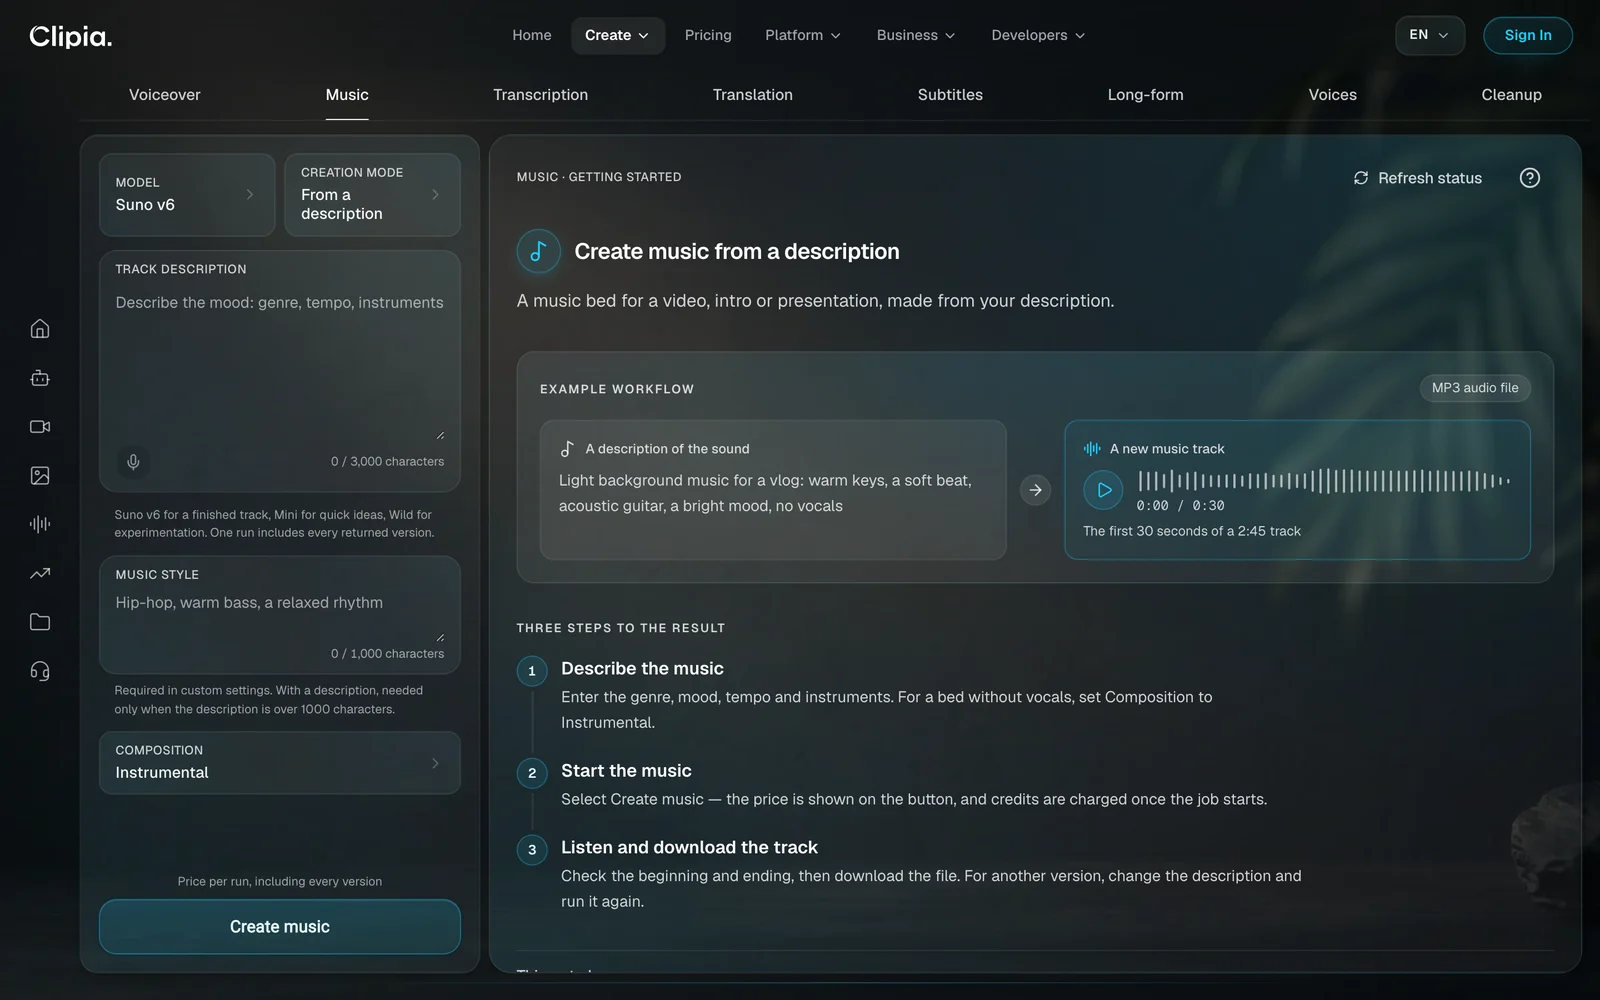Seek within the example track waveform
Viewport: 1600px width, 1000px height.
[x=1324, y=481]
